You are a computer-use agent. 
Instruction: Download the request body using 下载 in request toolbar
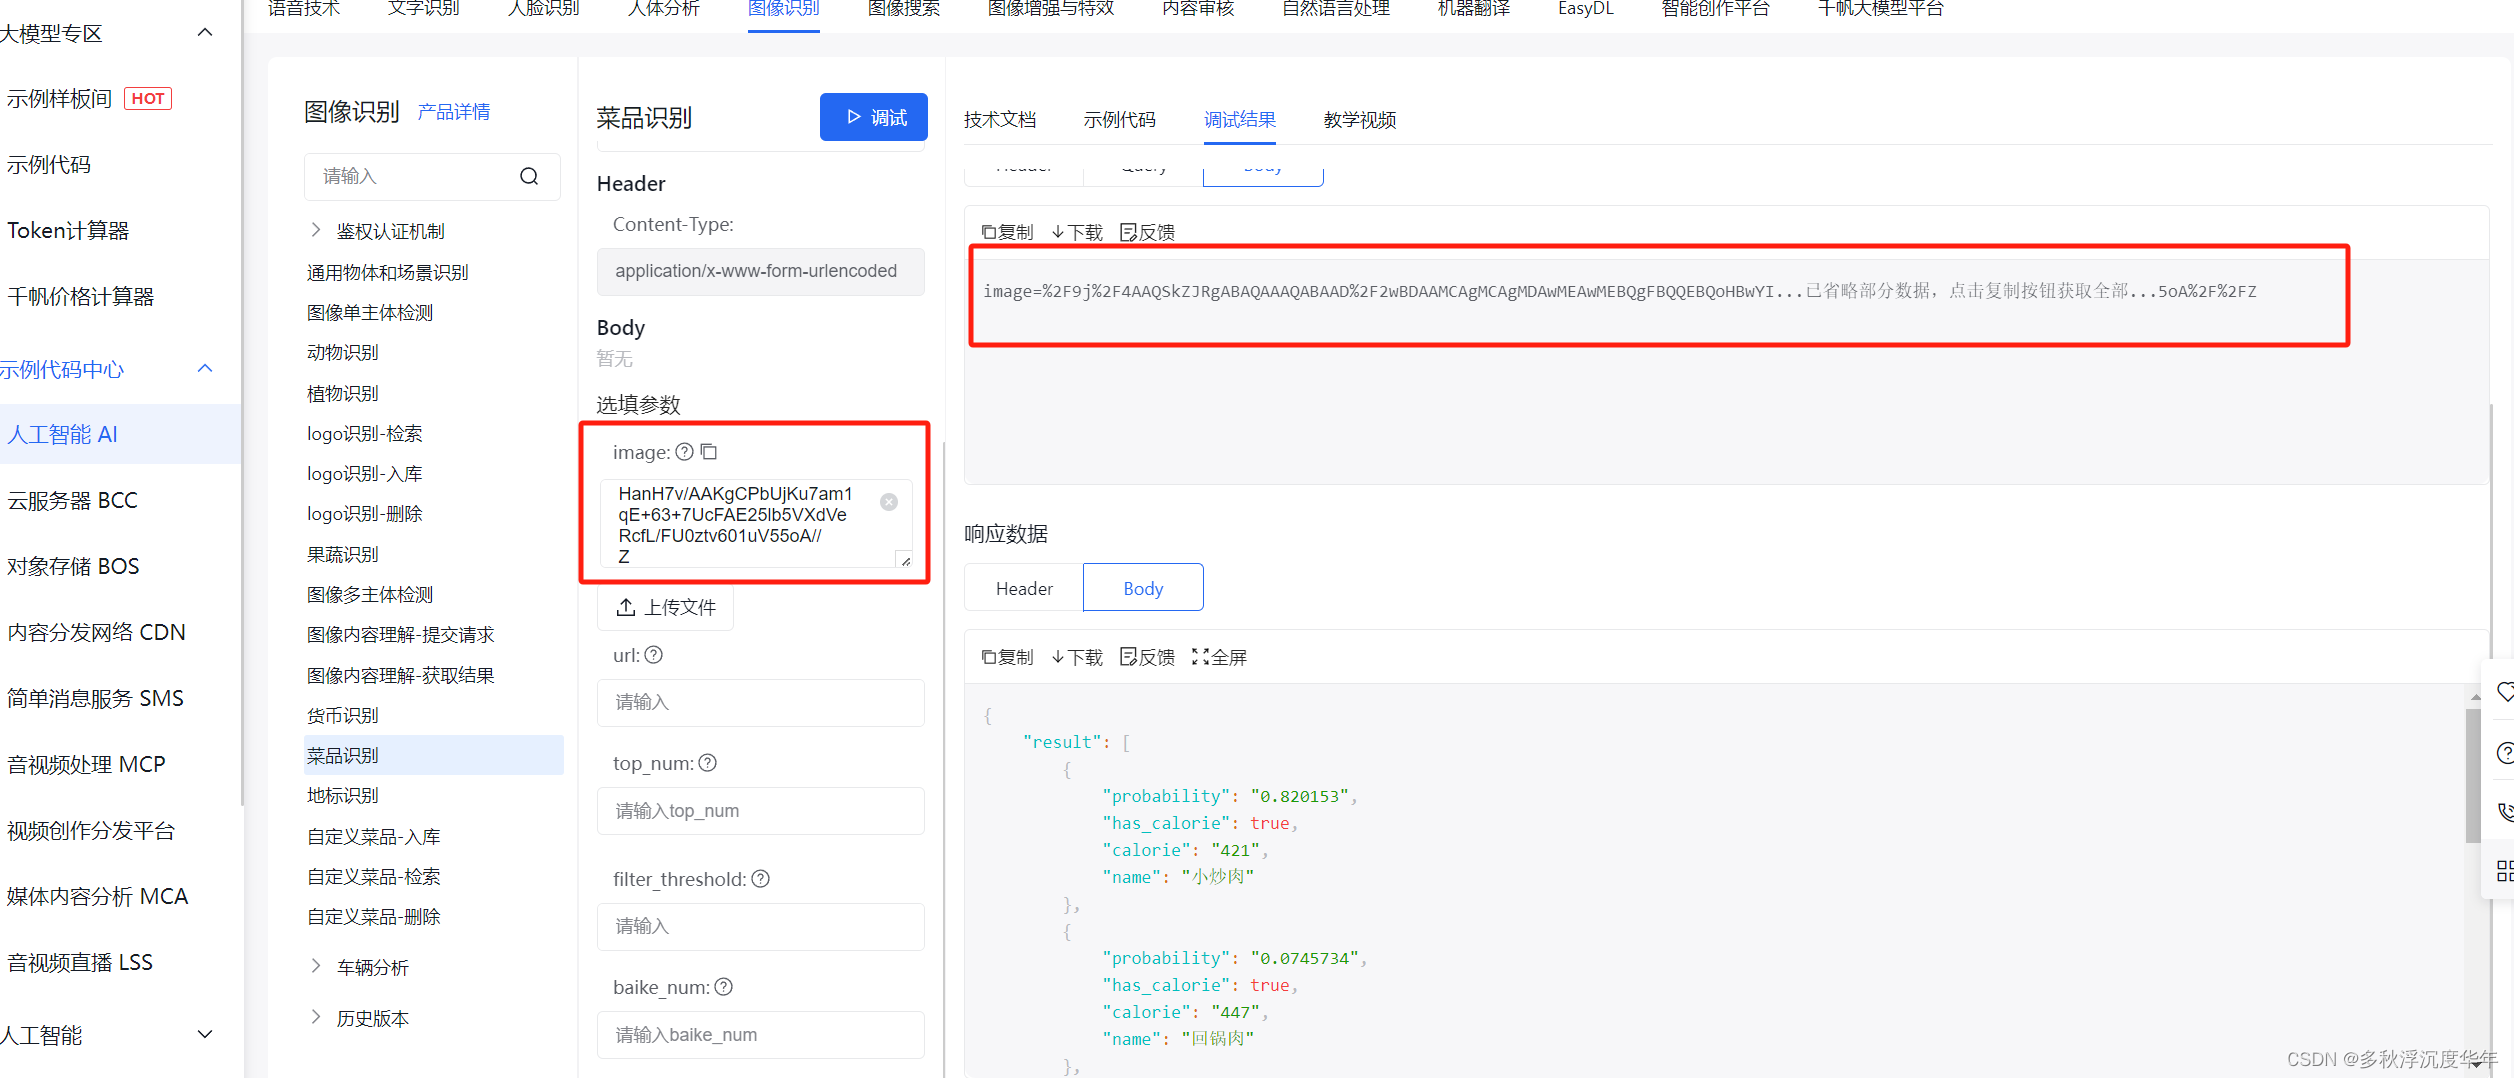click(x=1077, y=232)
